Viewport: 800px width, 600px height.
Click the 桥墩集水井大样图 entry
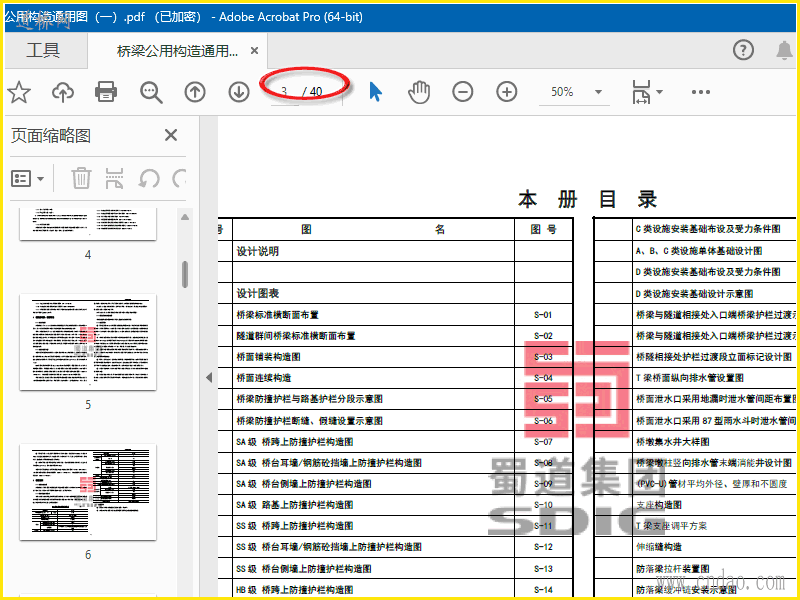pos(672,441)
